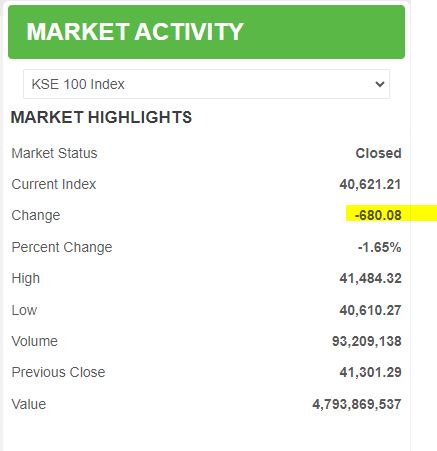
Task: Click the Value figure 4,793,869,537
Action: pyautogui.click(x=357, y=404)
